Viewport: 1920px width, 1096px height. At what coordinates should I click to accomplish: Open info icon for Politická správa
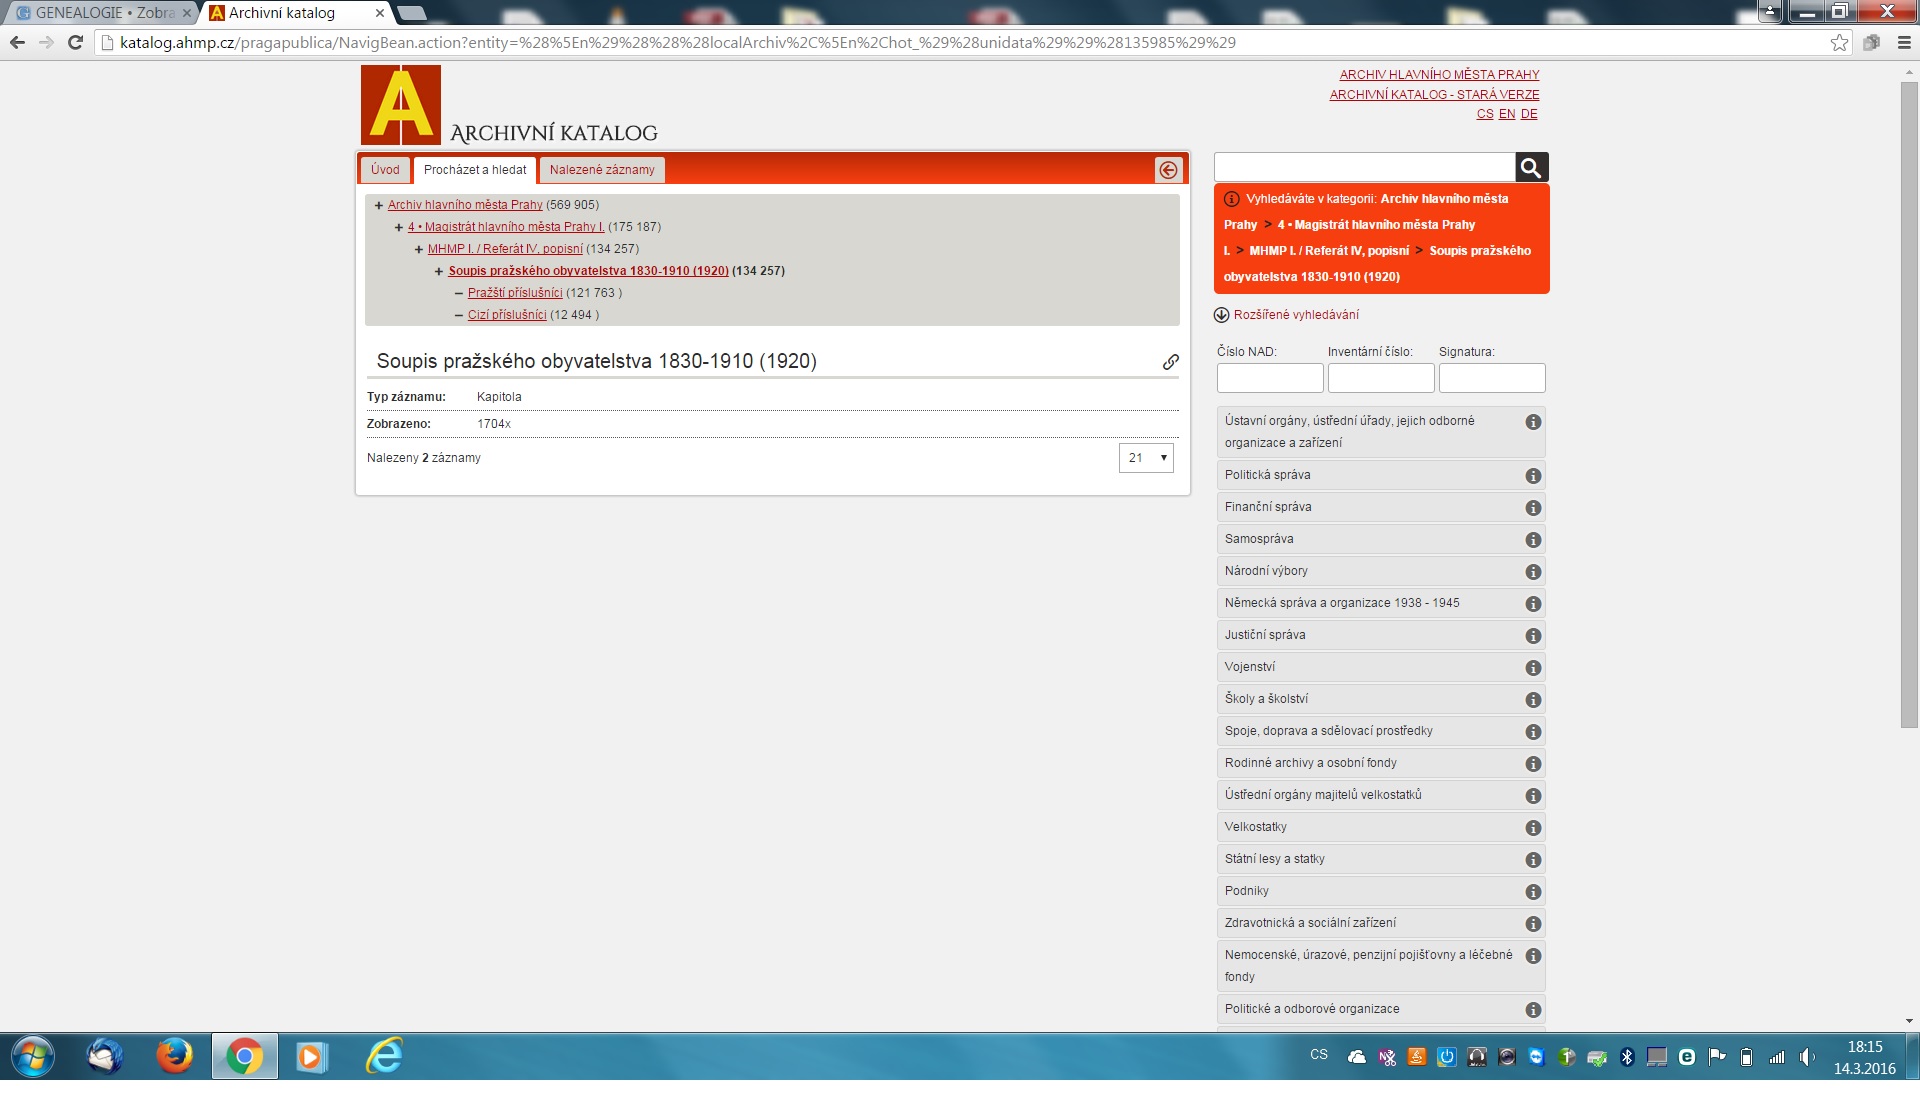point(1532,476)
